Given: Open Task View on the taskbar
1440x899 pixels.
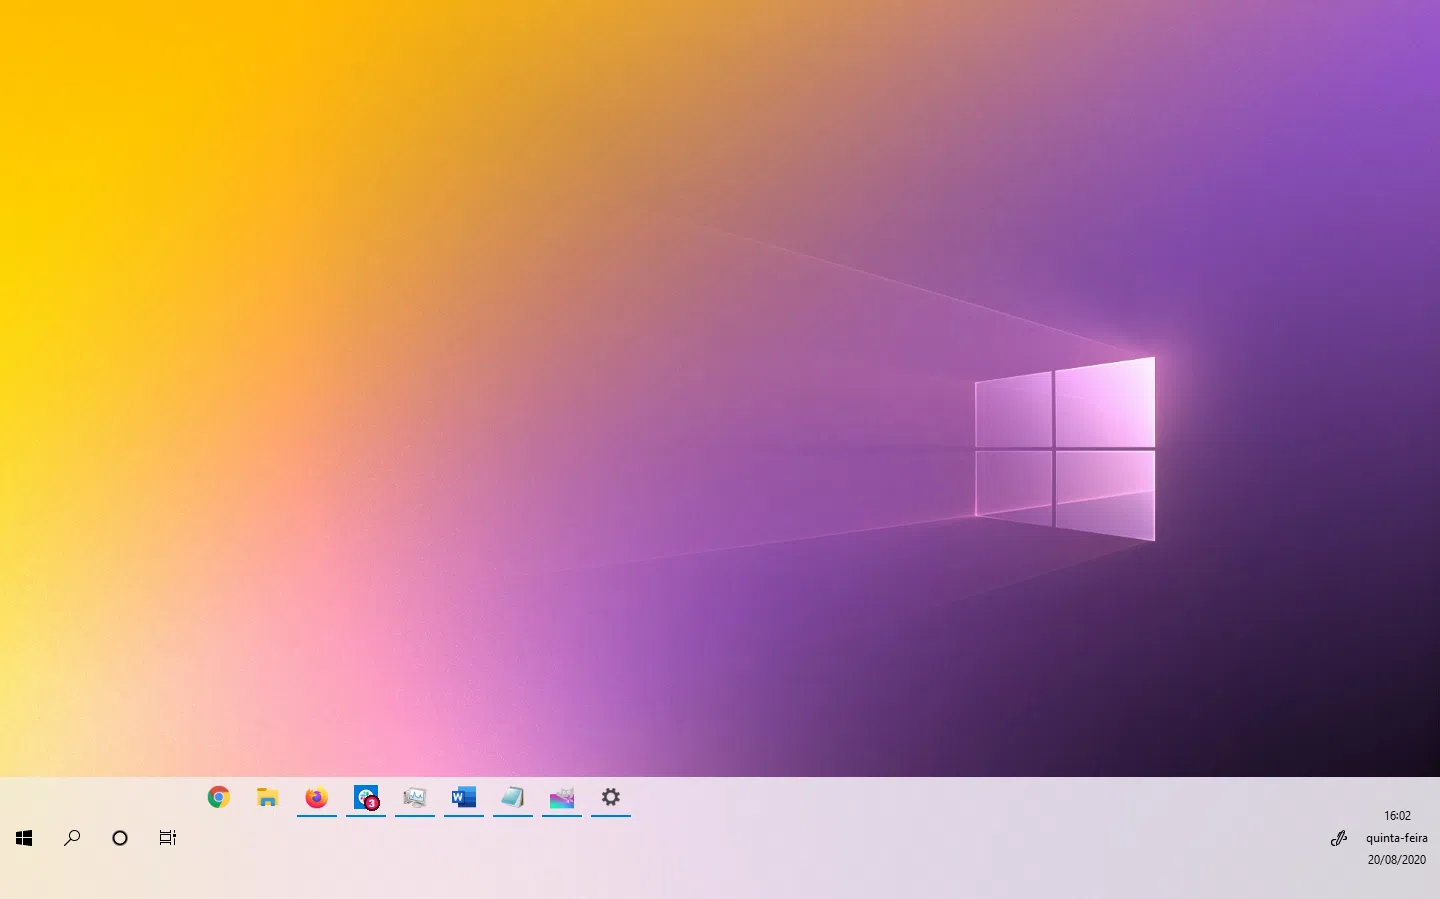Looking at the screenshot, I should (168, 838).
